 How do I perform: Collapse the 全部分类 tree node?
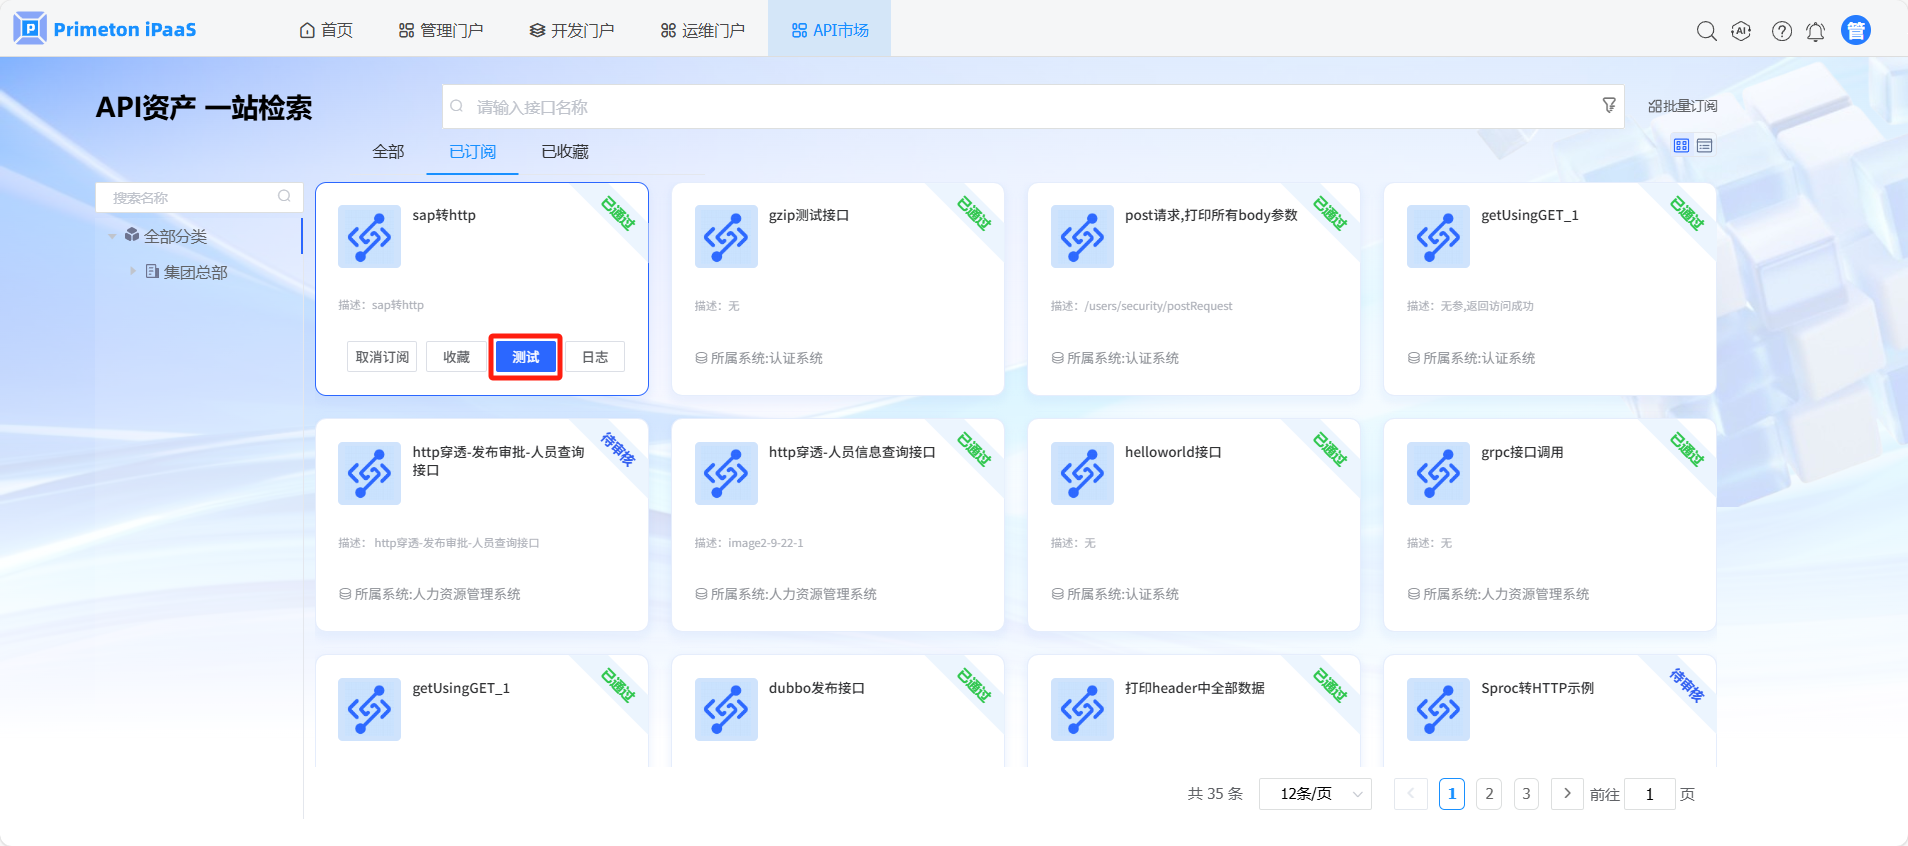pos(112,236)
